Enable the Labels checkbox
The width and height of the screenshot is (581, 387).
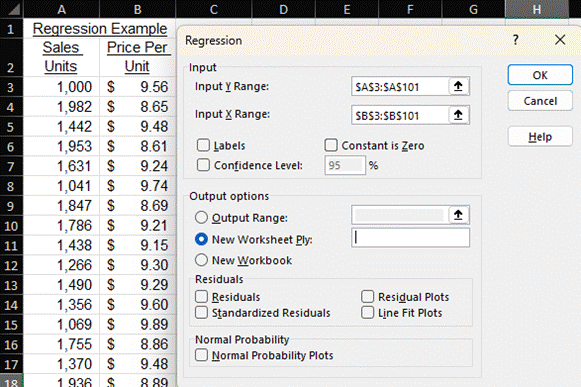[x=203, y=145]
